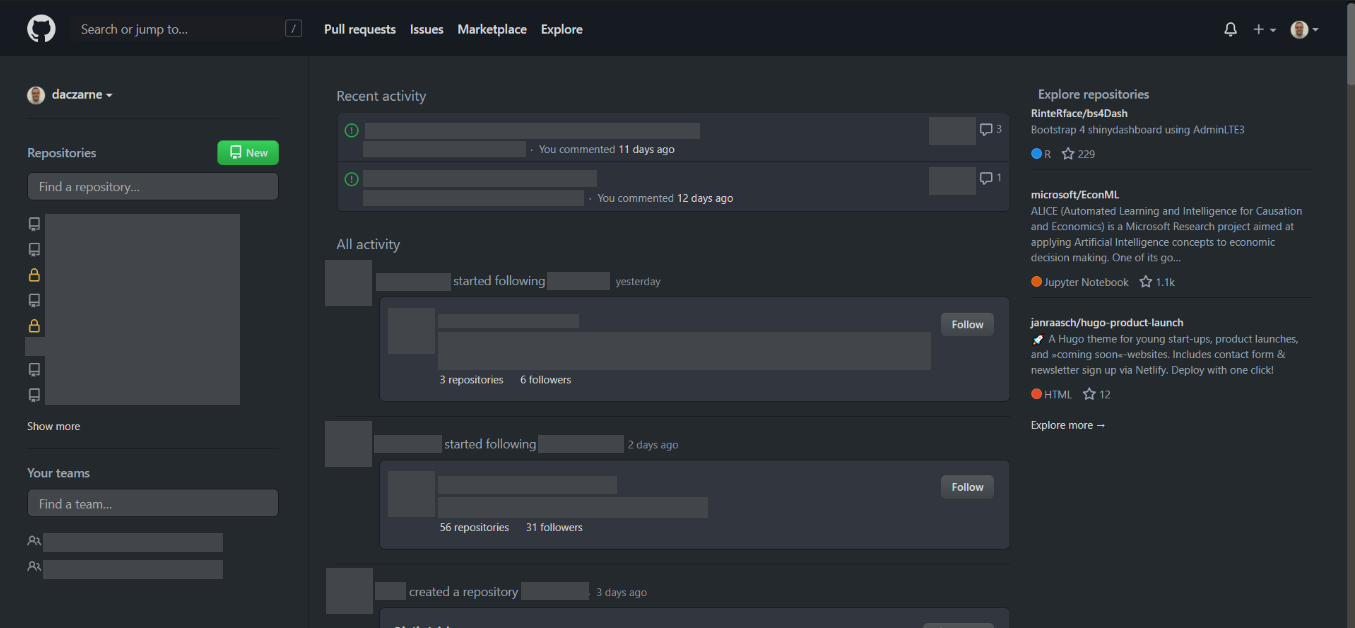Click star icon for RinteRface/bs4Dash
The image size is (1355, 628).
(x=1068, y=154)
